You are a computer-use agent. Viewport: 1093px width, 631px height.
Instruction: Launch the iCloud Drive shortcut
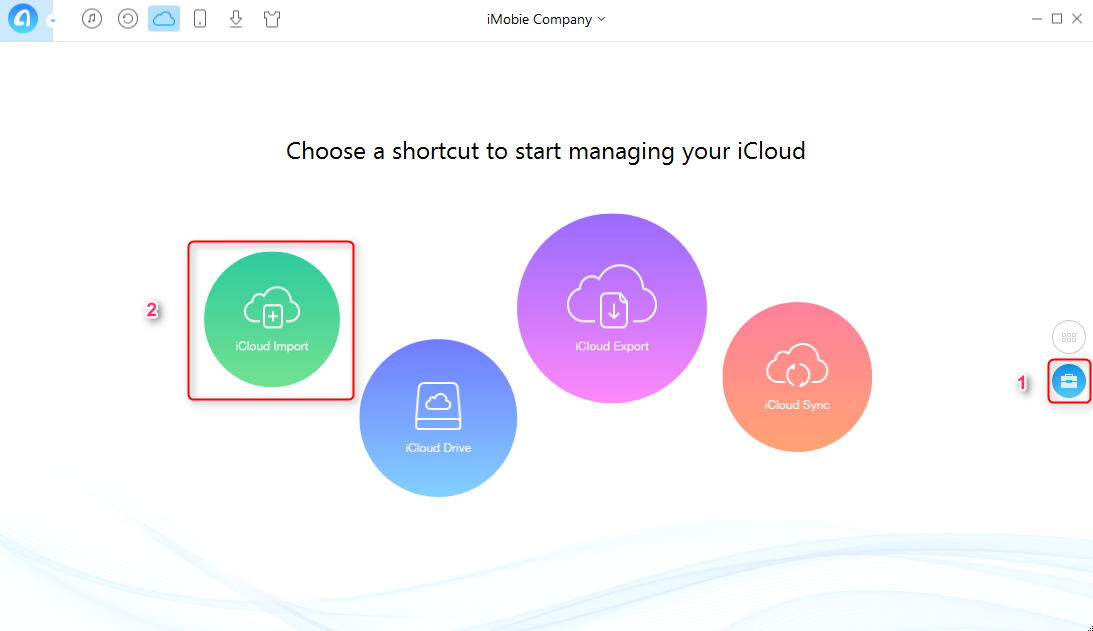[438, 418]
